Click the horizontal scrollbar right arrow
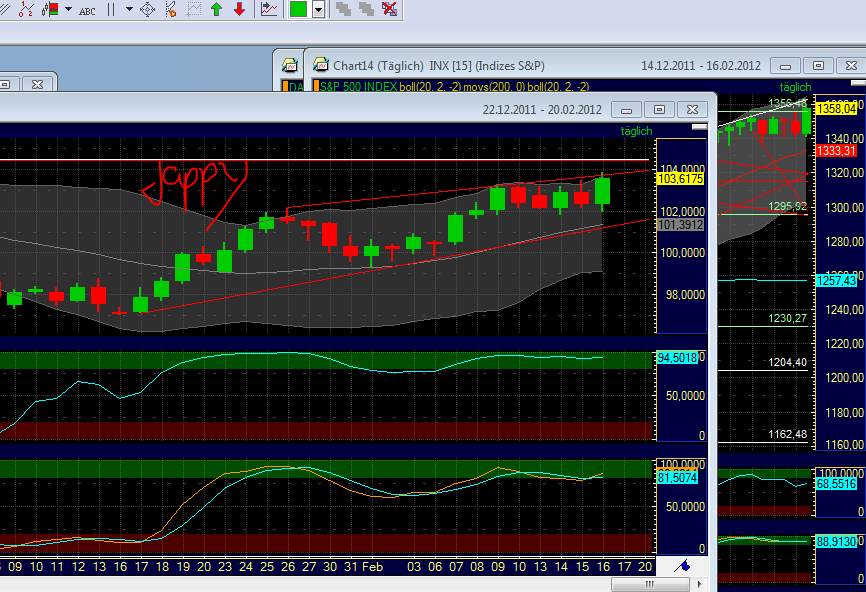Image resolution: width=866 pixels, height=592 pixels. click(x=700, y=583)
